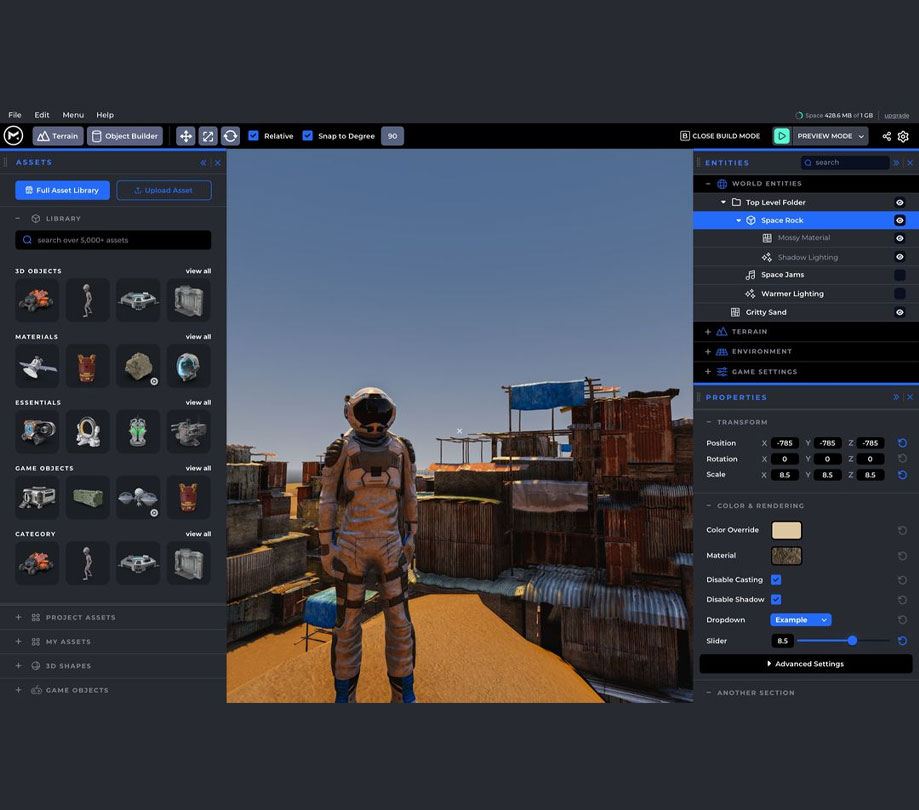
Task: Select the scale tool icon
Action: tap(208, 136)
